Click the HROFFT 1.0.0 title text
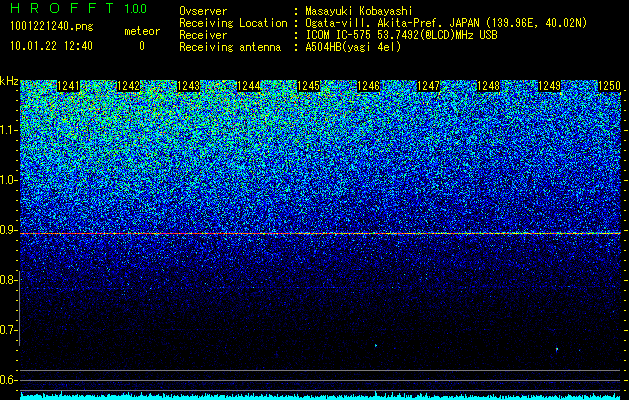629x400 pixels. point(79,8)
